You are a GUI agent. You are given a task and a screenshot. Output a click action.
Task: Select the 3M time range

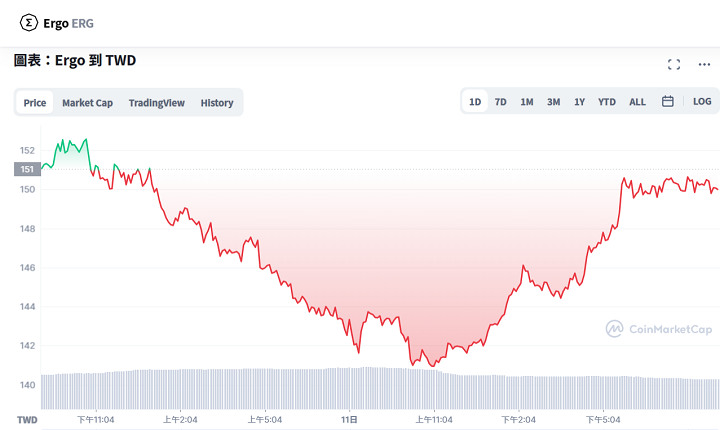click(553, 102)
